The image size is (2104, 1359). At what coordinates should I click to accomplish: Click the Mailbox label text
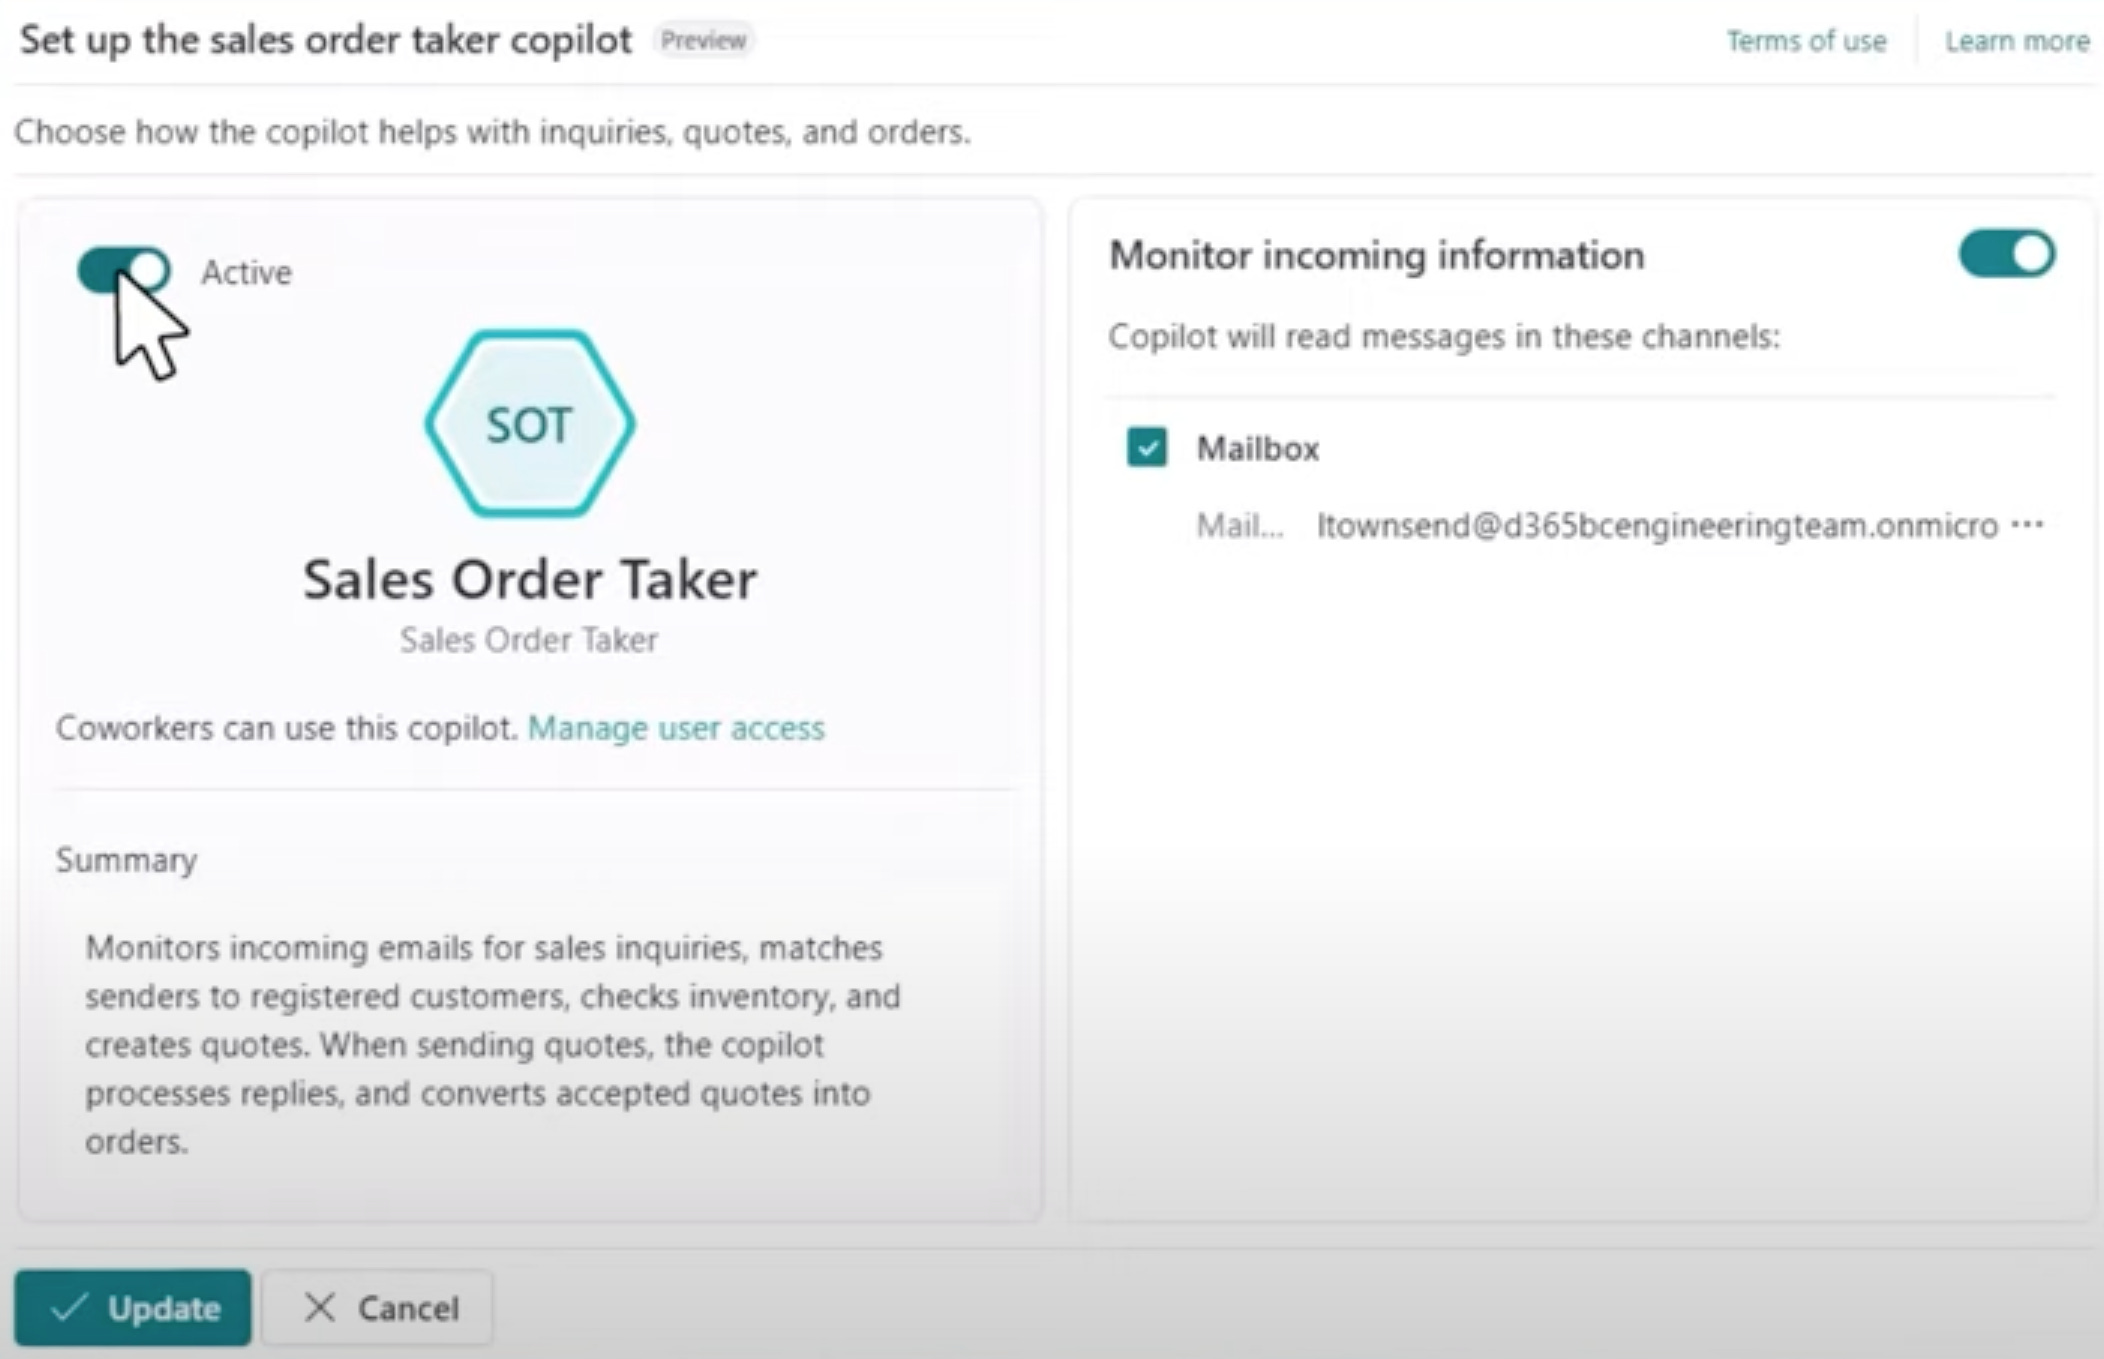pyautogui.click(x=1257, y=448)
